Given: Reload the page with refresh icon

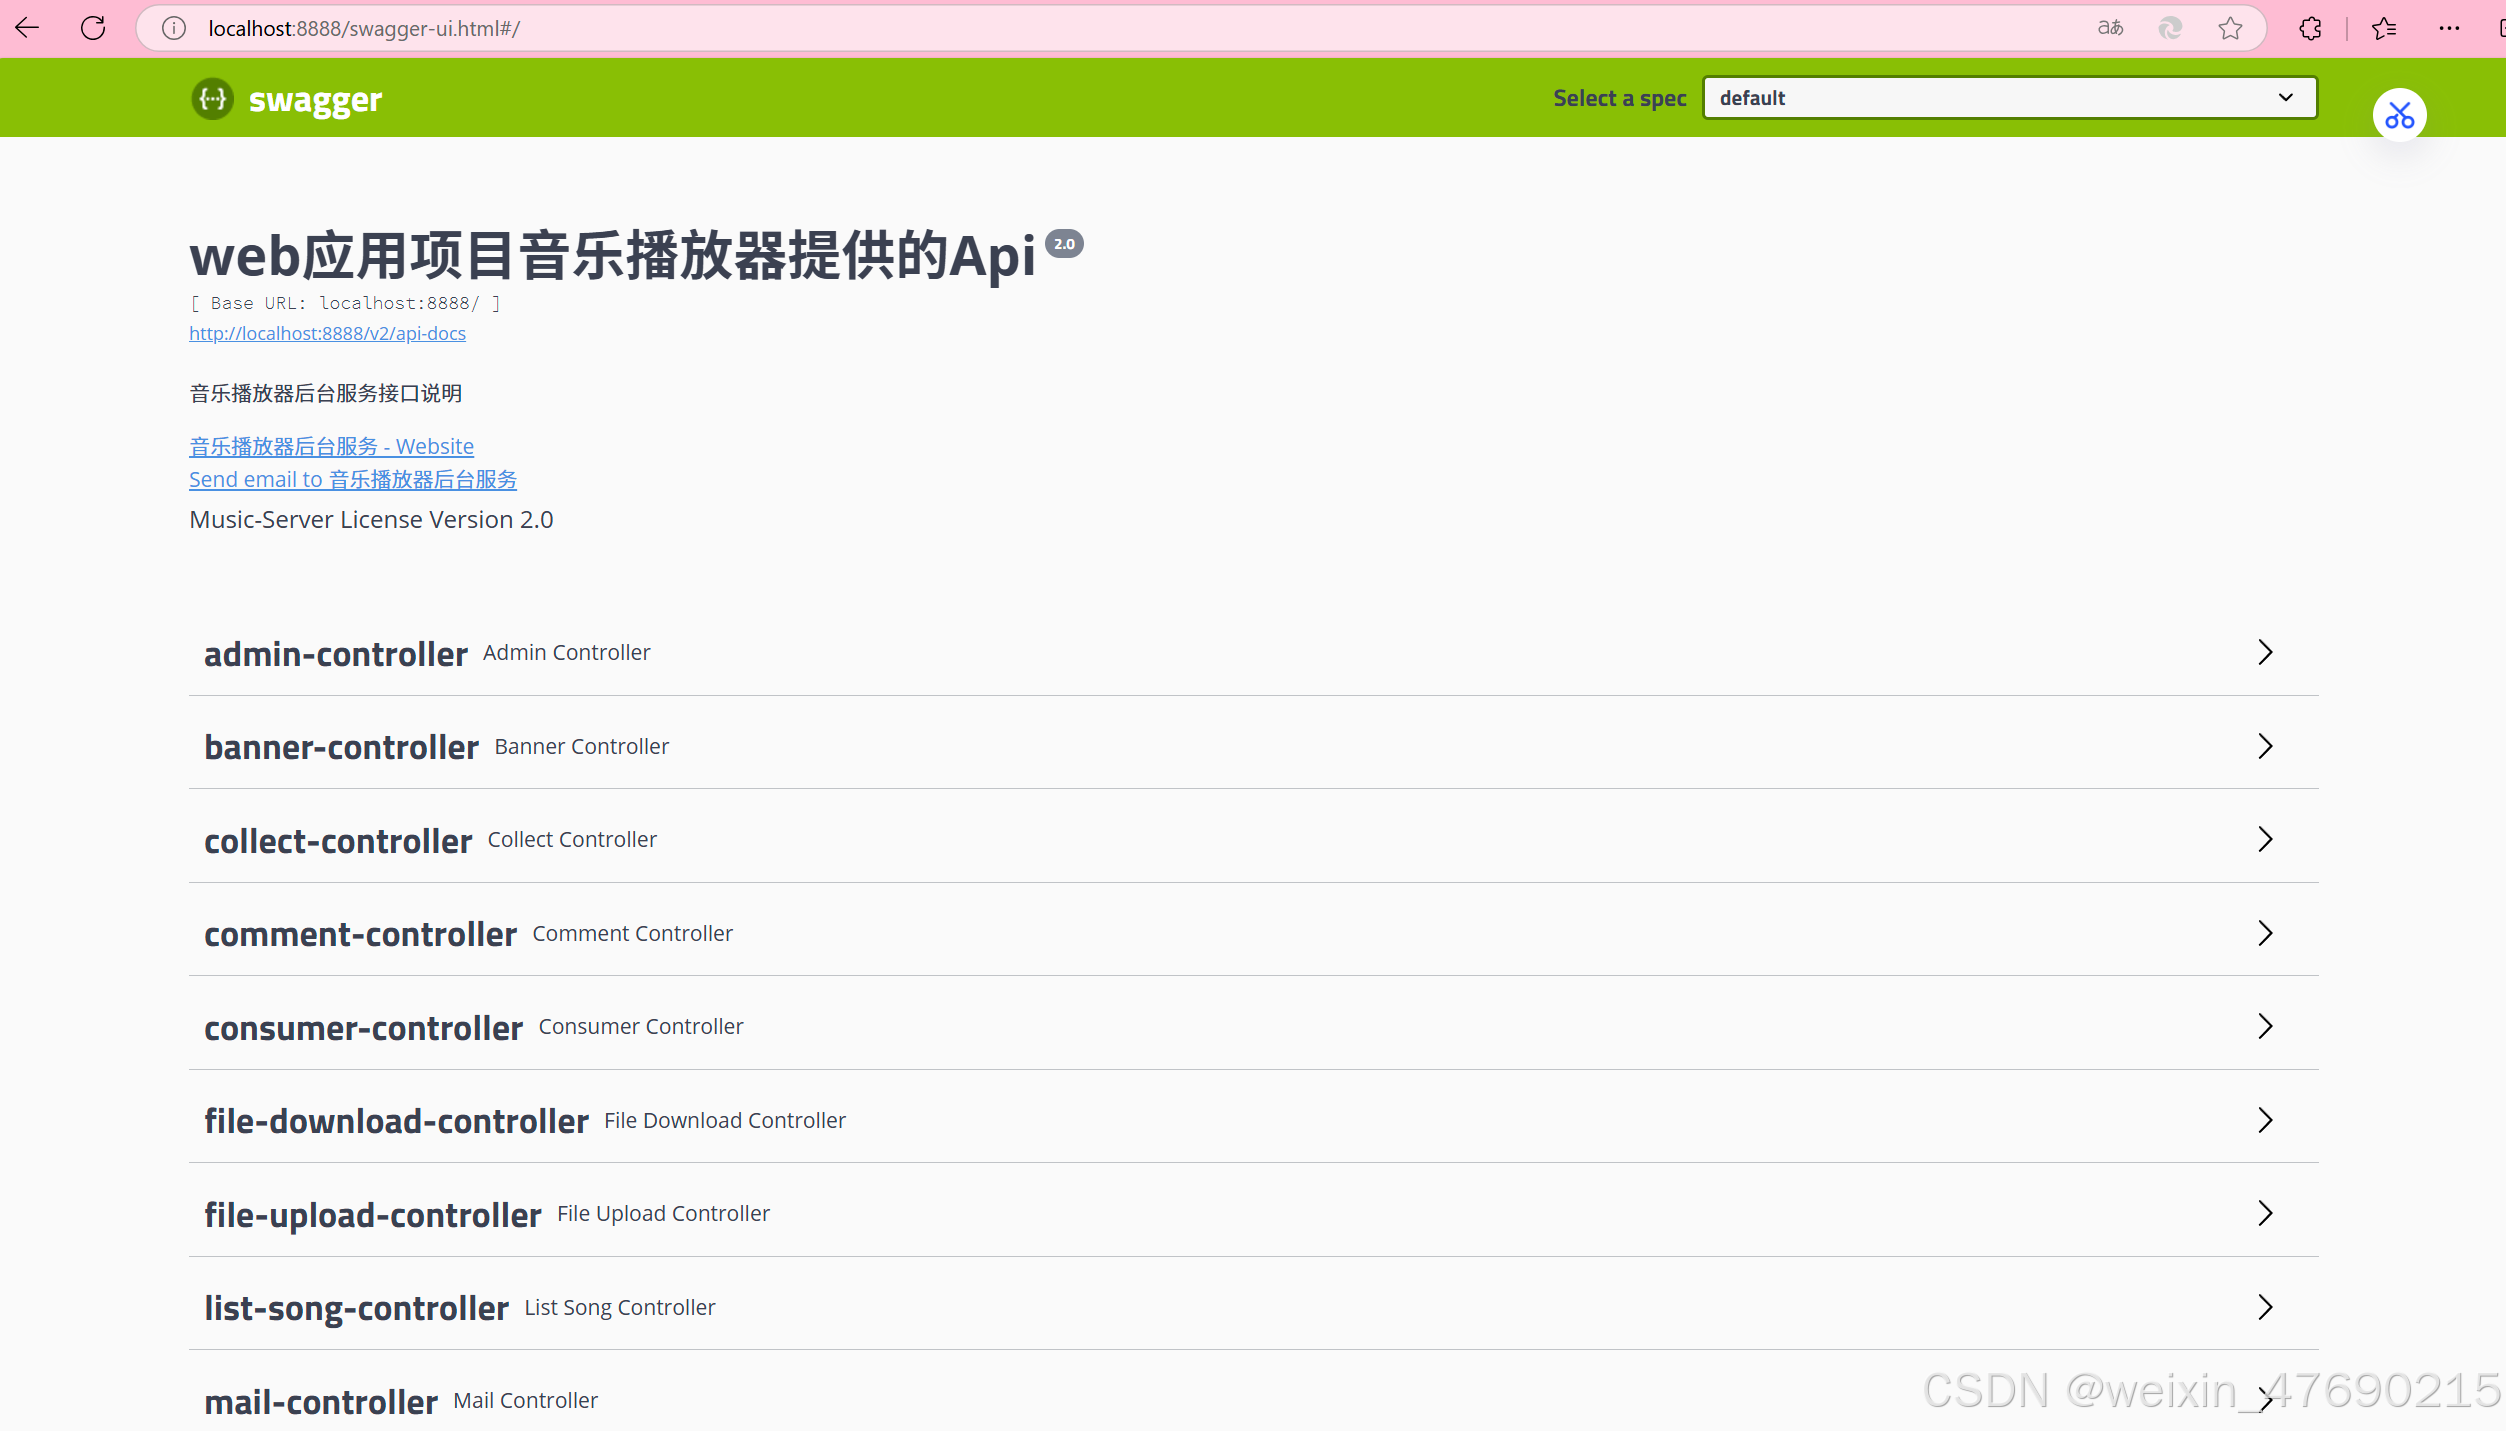Looking at the screenshot, I should coord(93,28).
